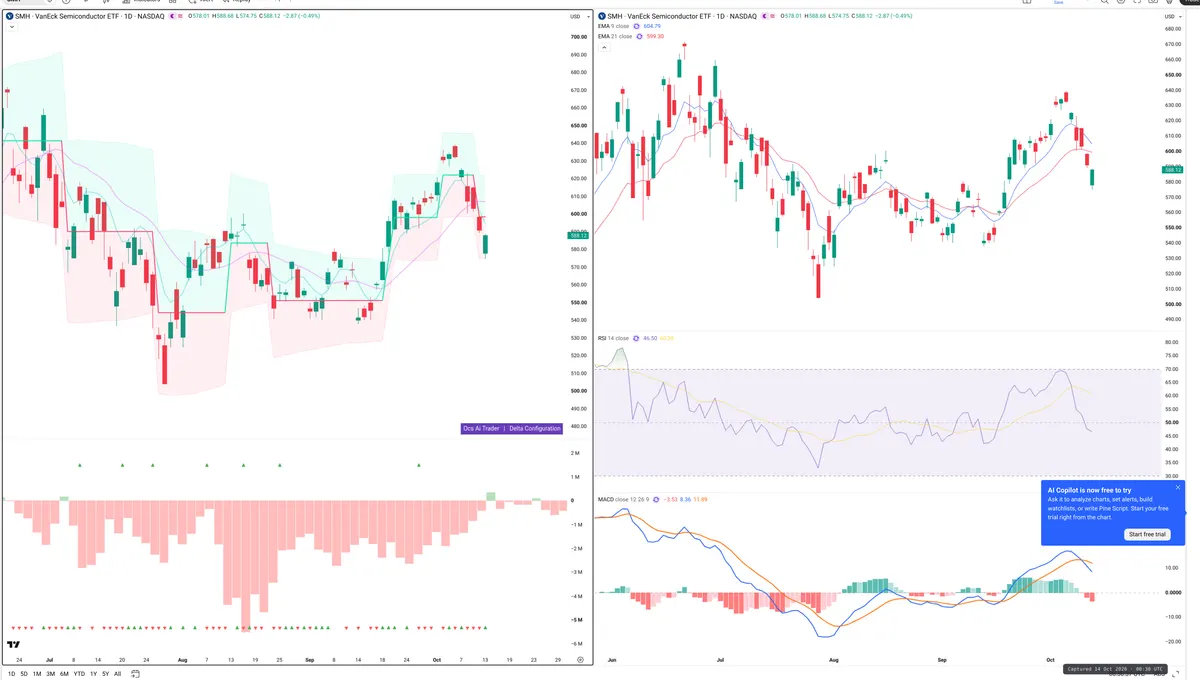Image resolution: width=1200 pixels, height=680 pixels.
Task: Click the Start free trial button
Action: 1148,534
